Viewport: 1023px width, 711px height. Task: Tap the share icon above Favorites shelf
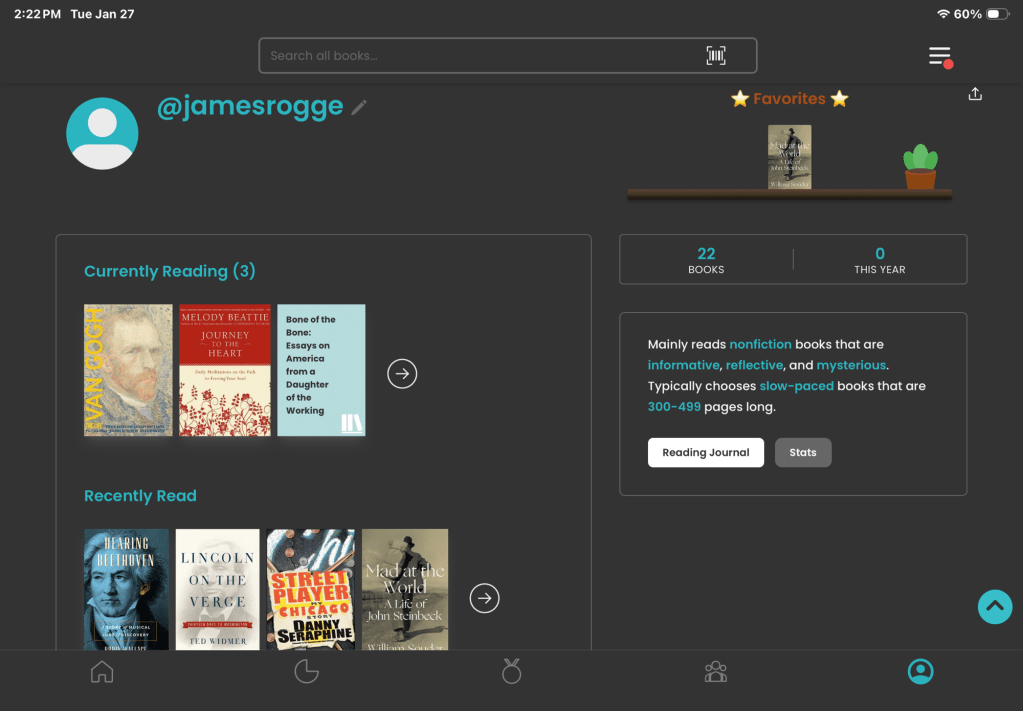[x=975, y=95]
